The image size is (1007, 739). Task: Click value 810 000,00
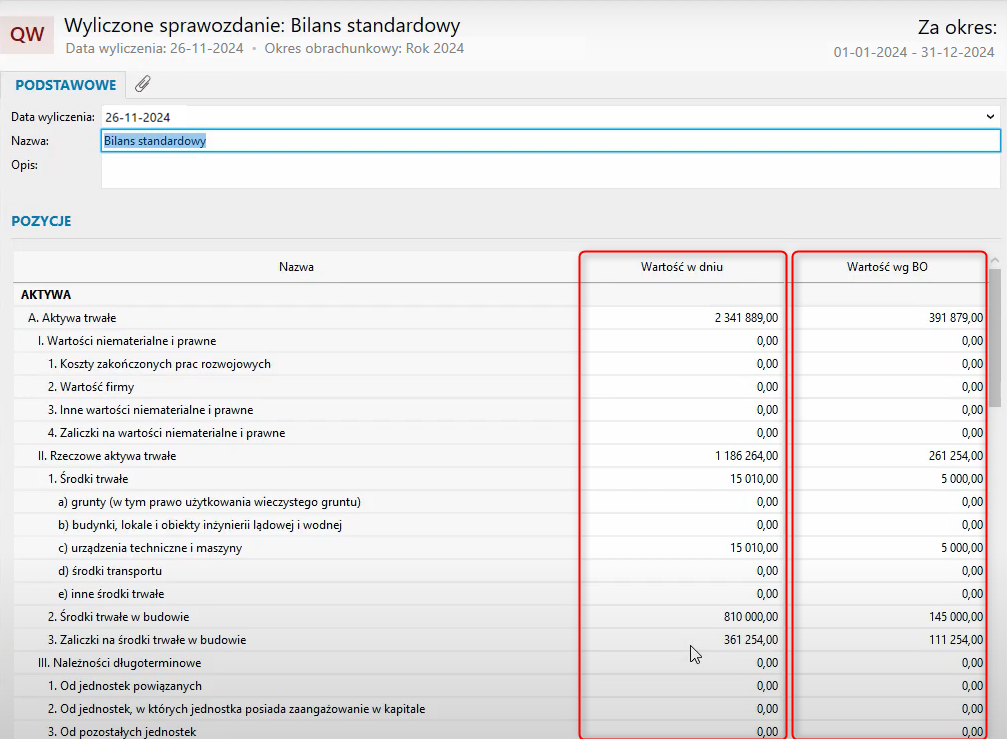(x=751, y=617)
